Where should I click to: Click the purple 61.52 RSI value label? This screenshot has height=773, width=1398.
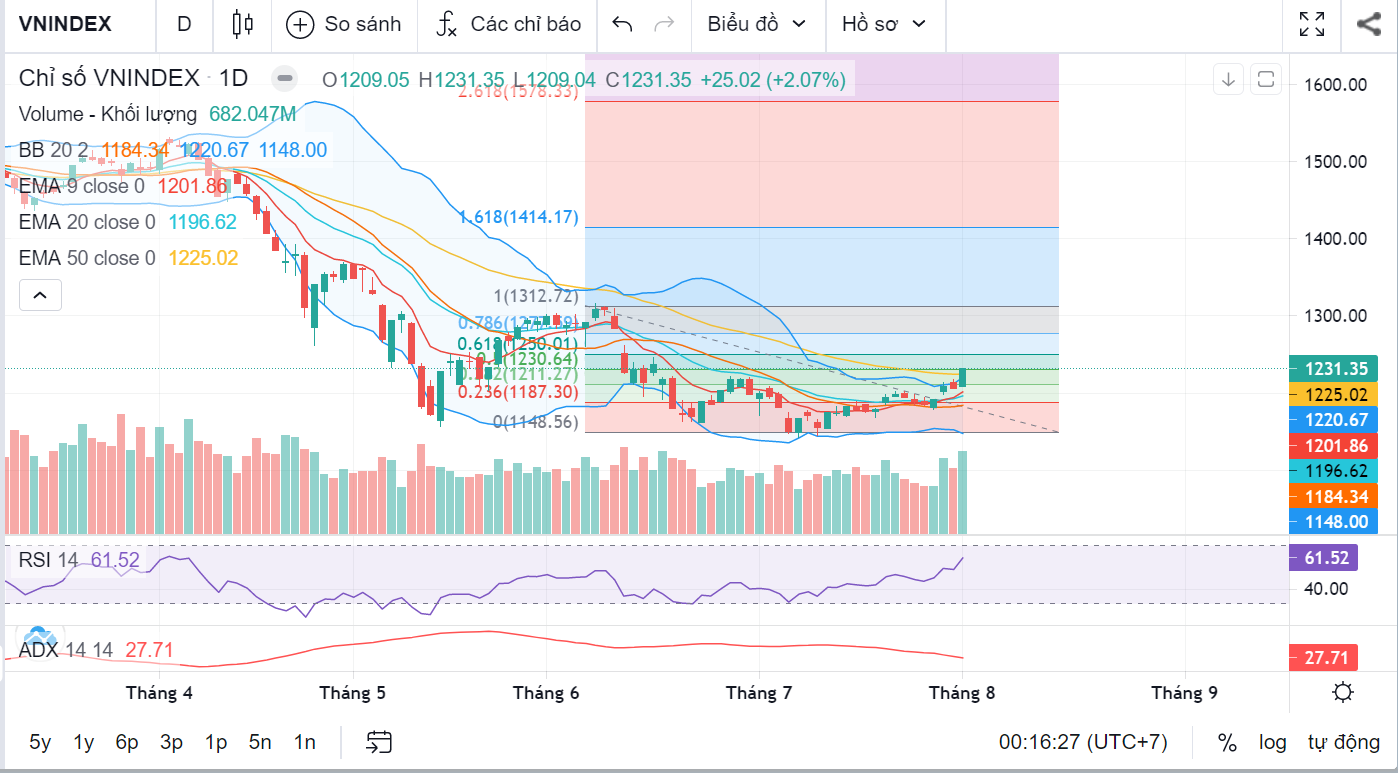click(x=1325, y=558)
